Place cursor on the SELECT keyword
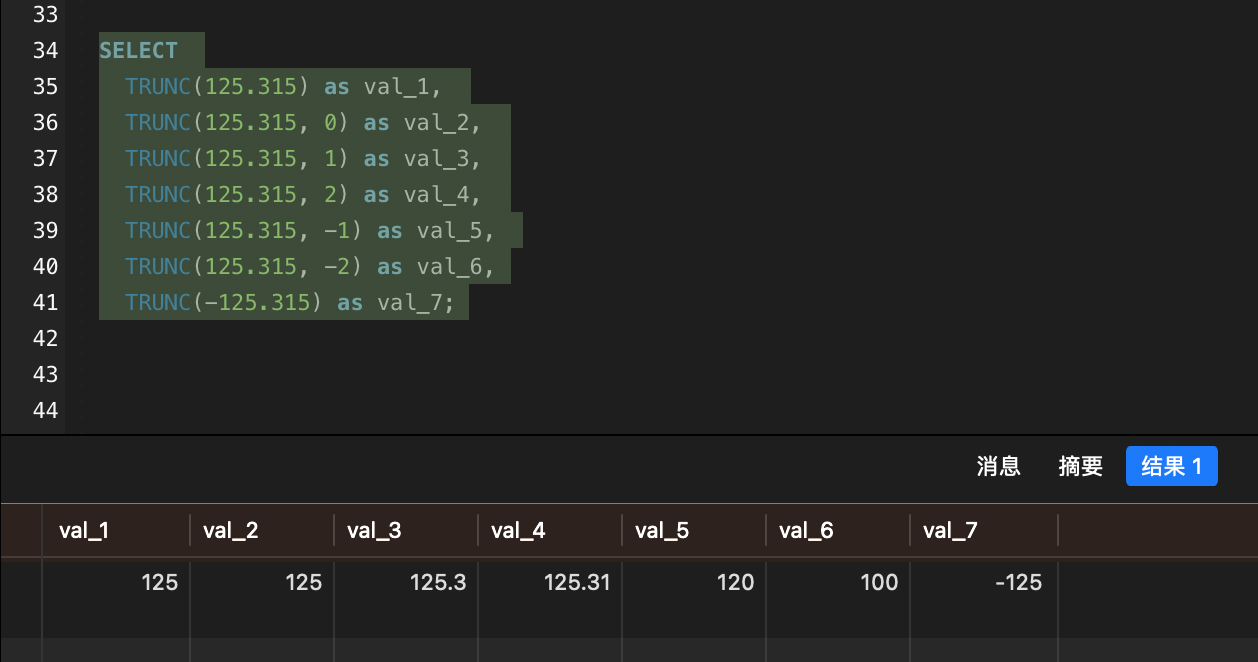Screen dimensions: 1258x662 138,50
